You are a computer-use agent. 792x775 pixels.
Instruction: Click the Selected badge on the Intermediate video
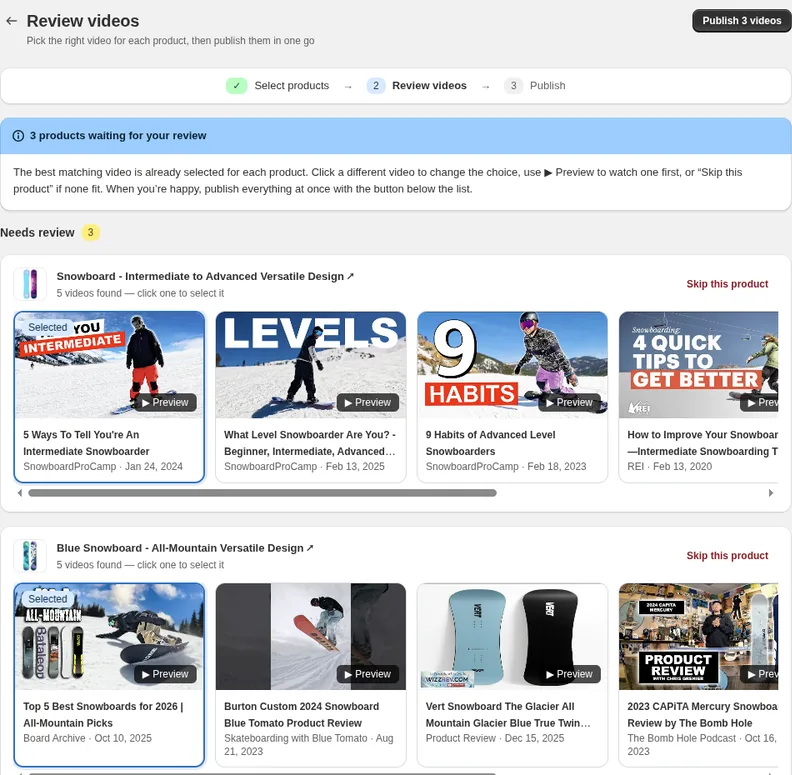pos(47,327)
